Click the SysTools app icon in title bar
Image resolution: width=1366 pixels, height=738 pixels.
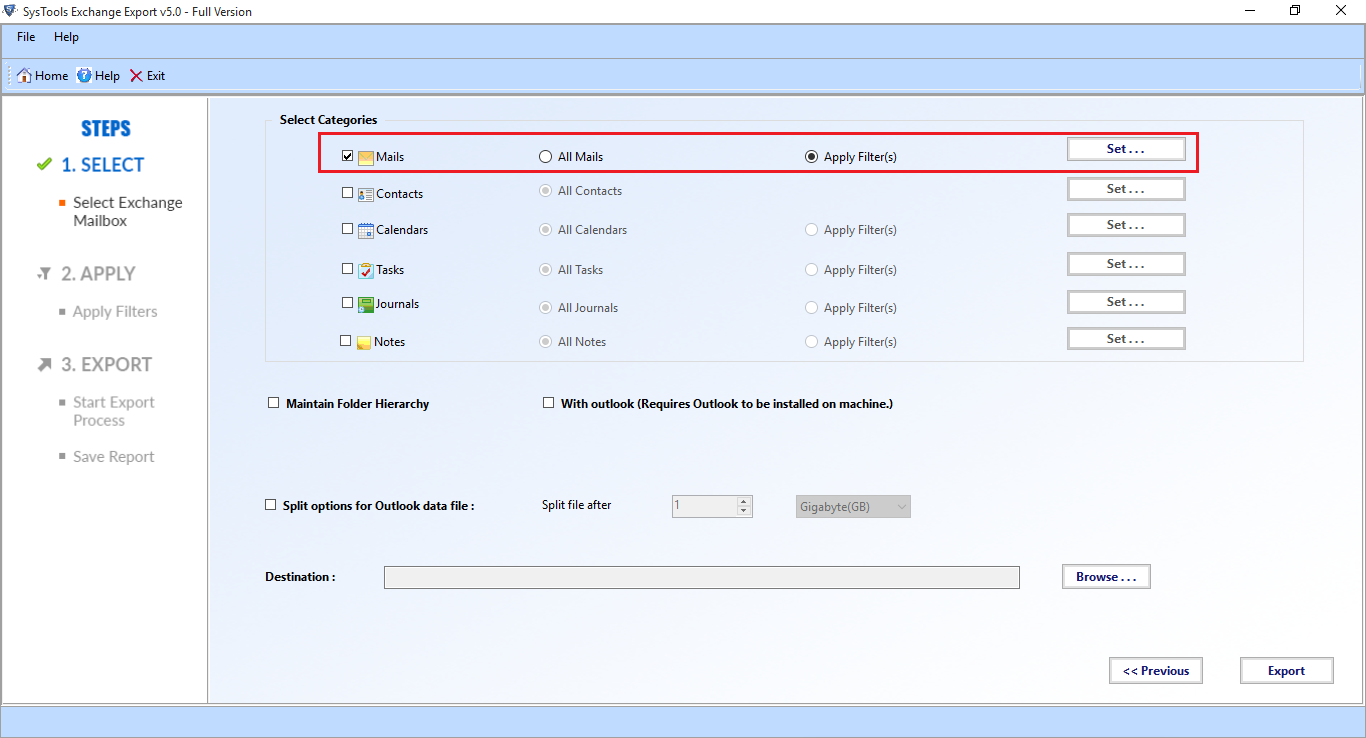point(11,11)
